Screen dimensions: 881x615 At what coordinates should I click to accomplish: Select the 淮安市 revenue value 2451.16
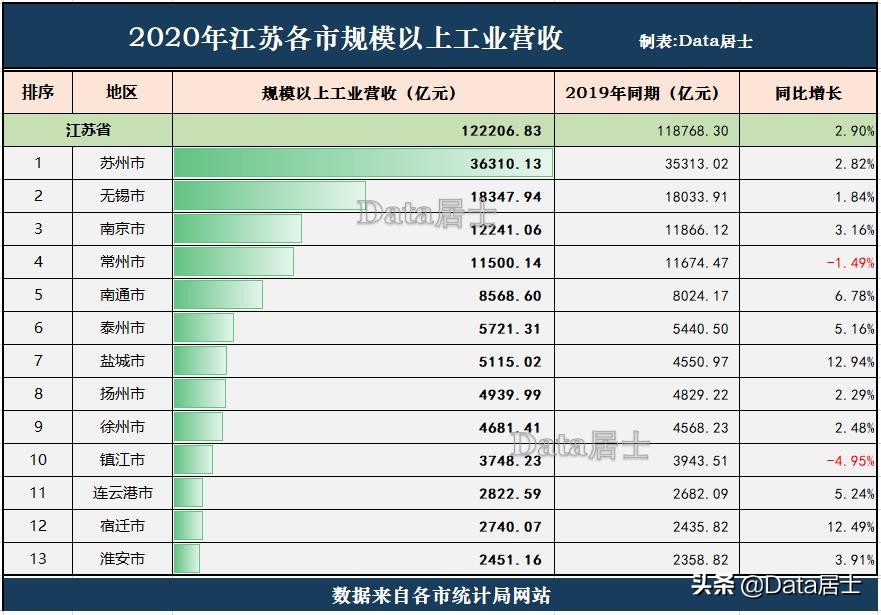[508, 559]
